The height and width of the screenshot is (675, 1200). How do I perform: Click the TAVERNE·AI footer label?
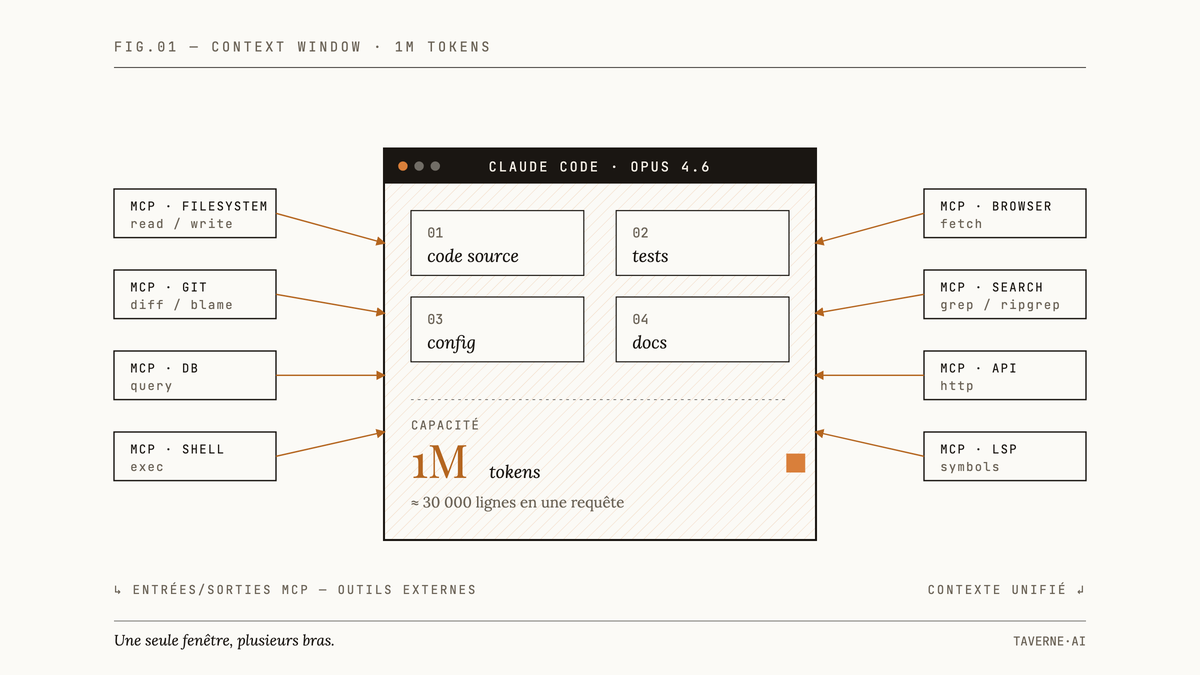pyautogui.click(x=1049, y=641)
